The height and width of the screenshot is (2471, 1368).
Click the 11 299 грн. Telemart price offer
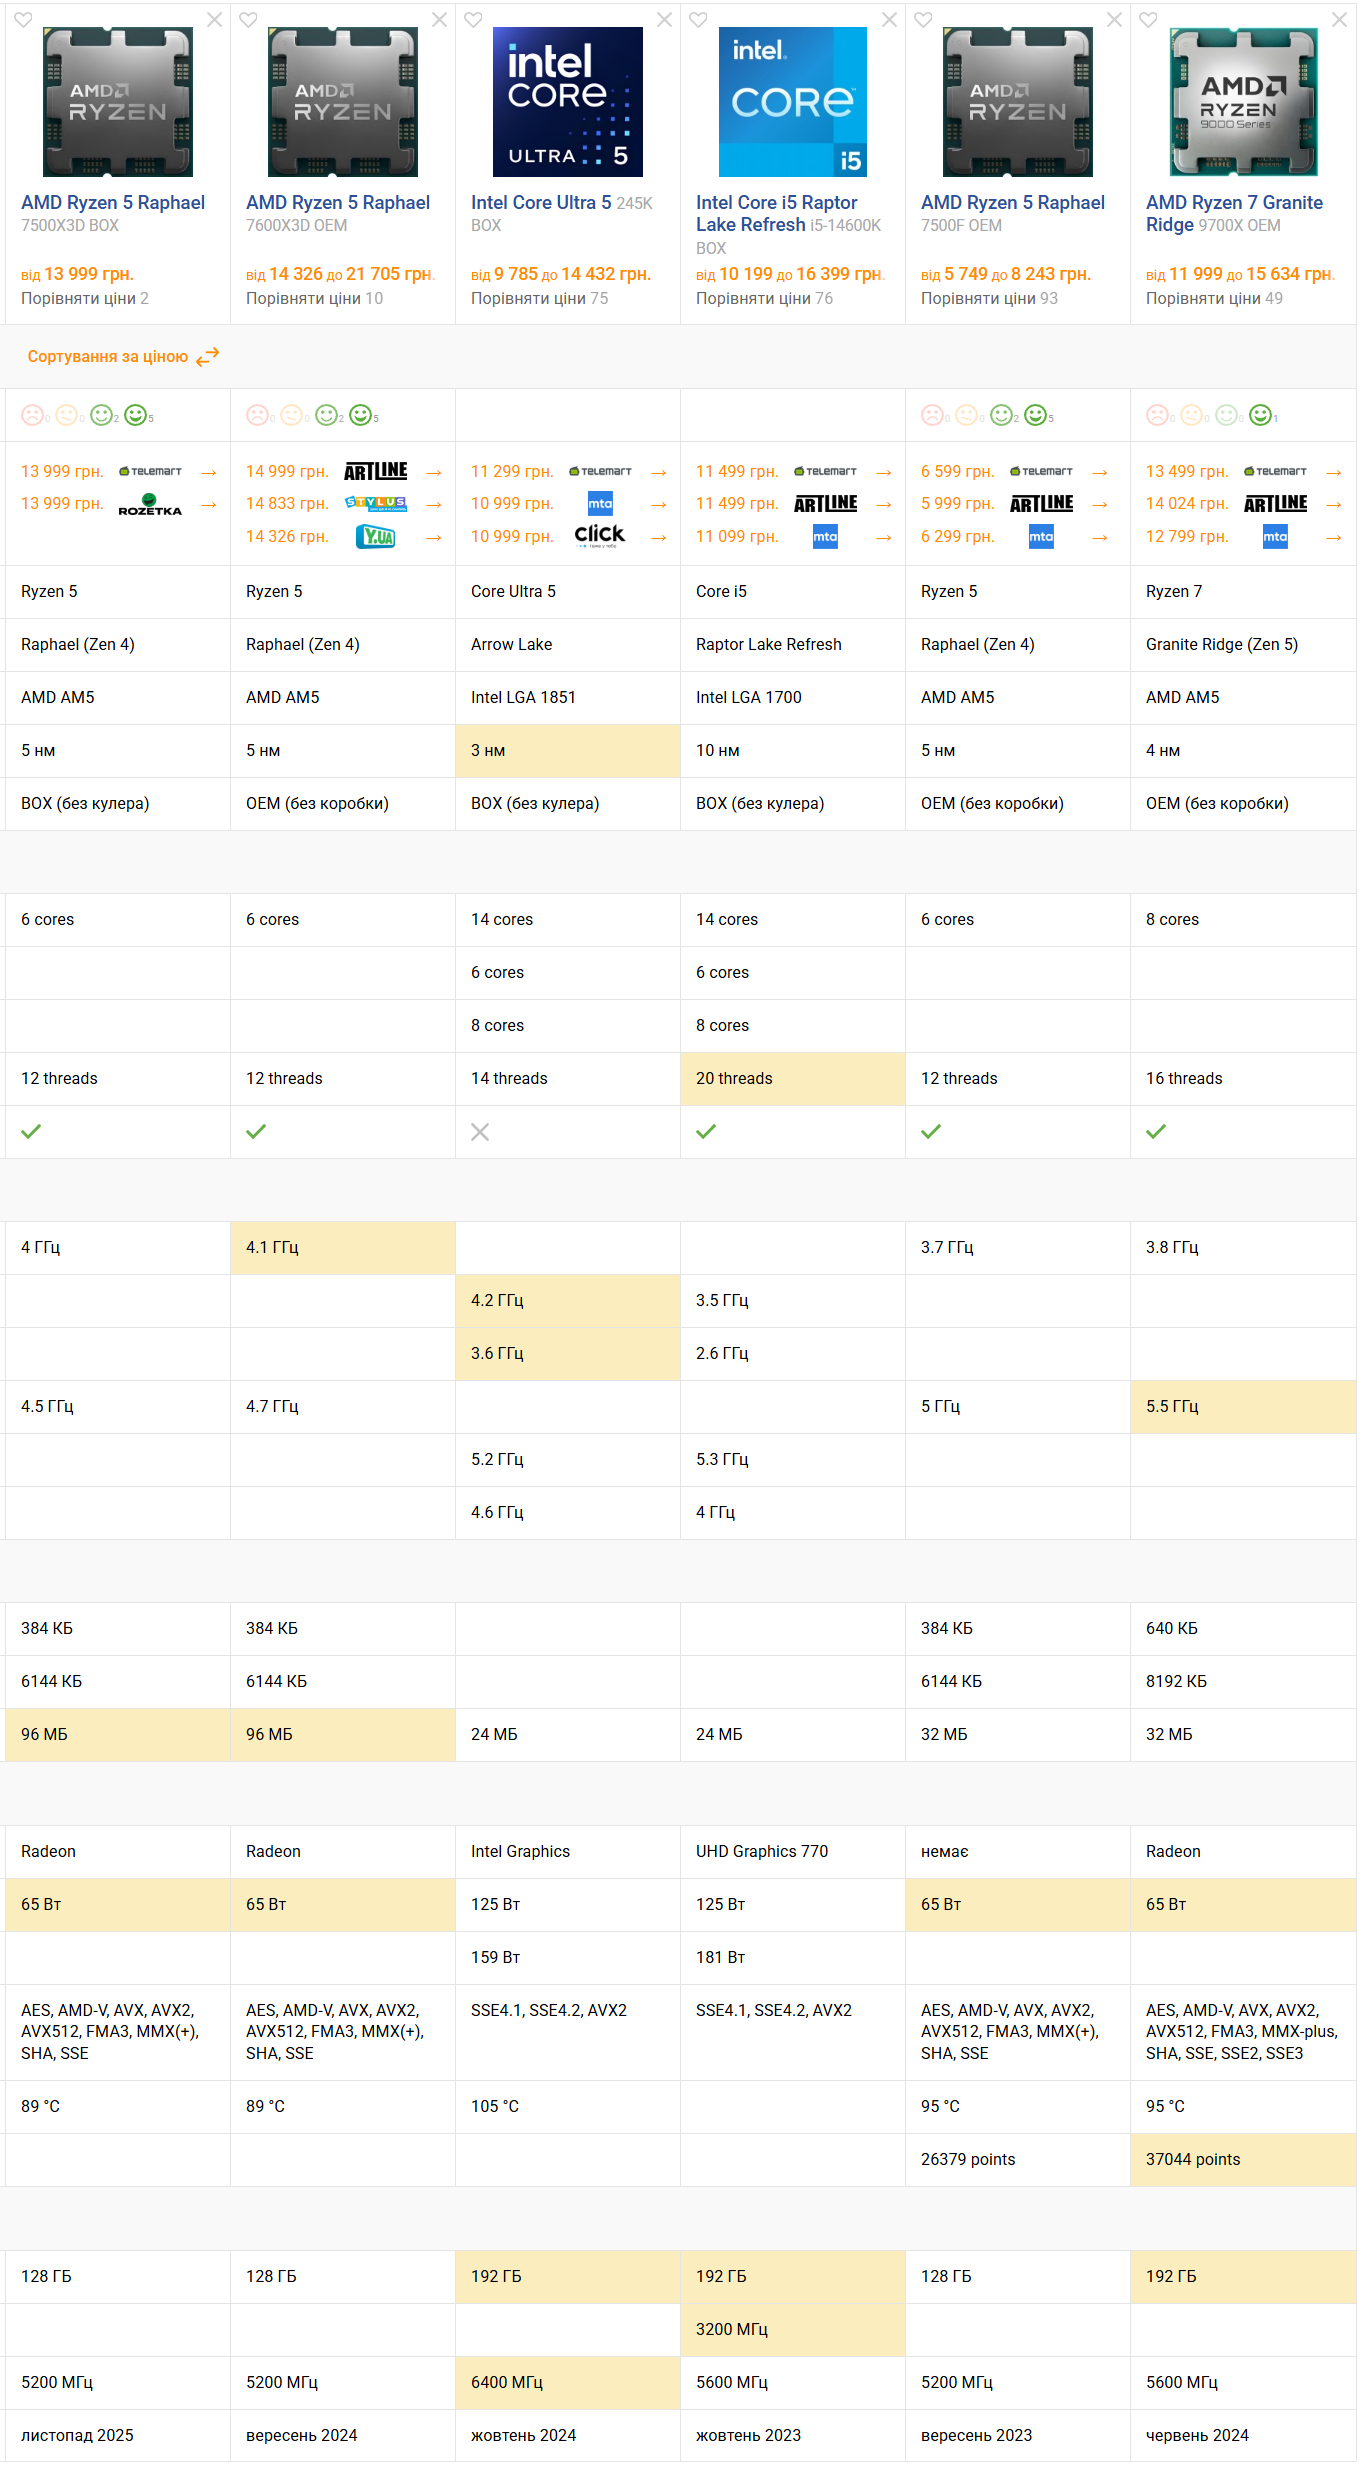512,471
